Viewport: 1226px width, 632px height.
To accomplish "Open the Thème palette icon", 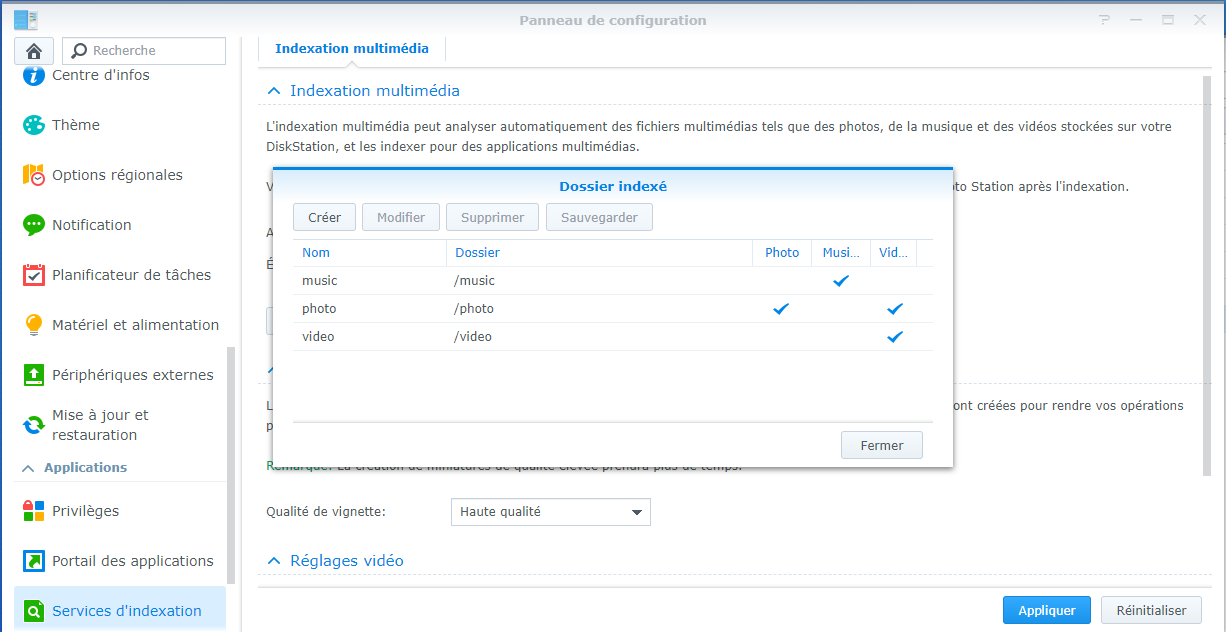I will pos(34,125).
